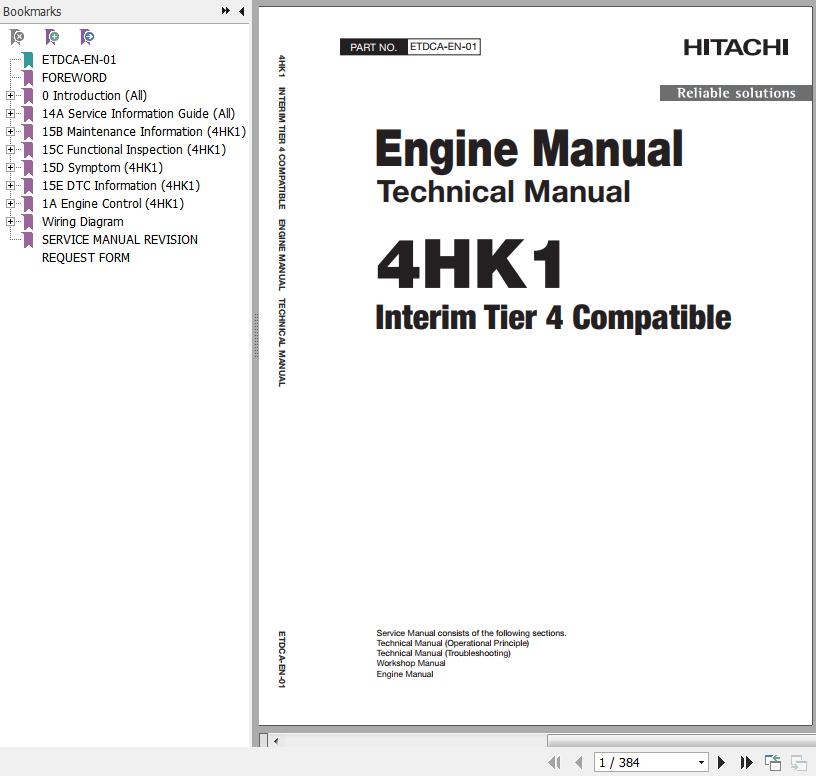This screenshot has height=776, width=816.
Task: Click the horizontal scrollbar thumb below the page
Action: 681,741
